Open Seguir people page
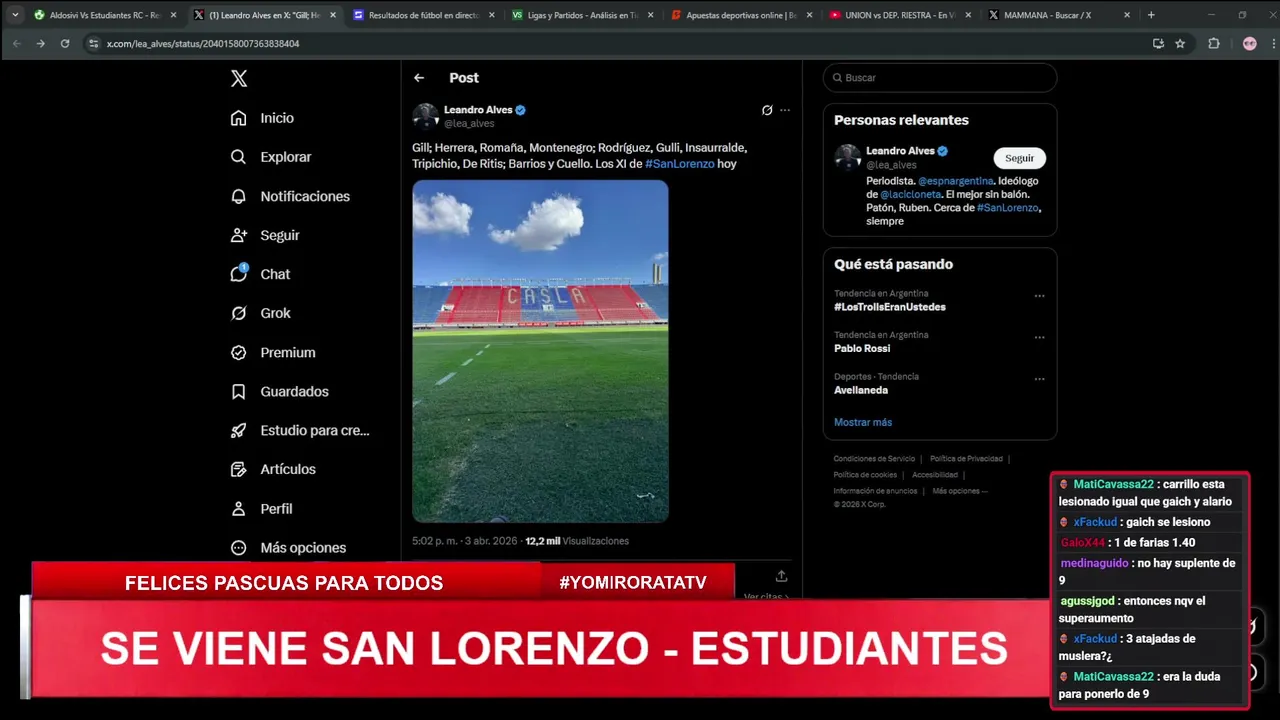 click(x=265, y=235)
